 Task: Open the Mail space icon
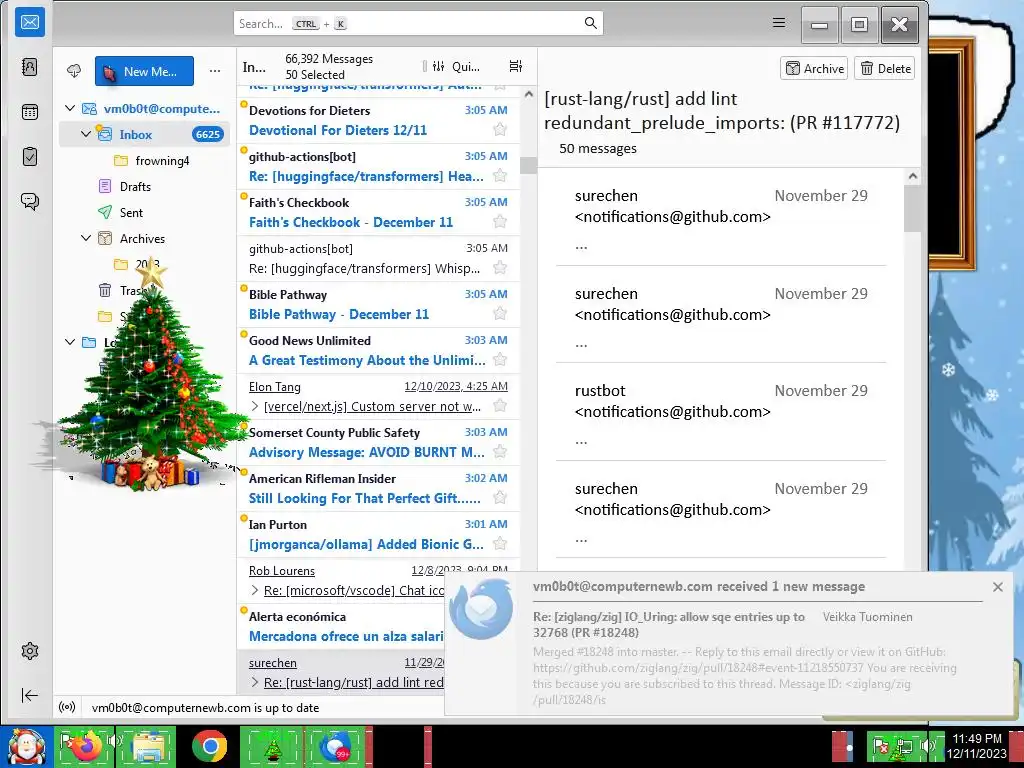pos(30,22)
